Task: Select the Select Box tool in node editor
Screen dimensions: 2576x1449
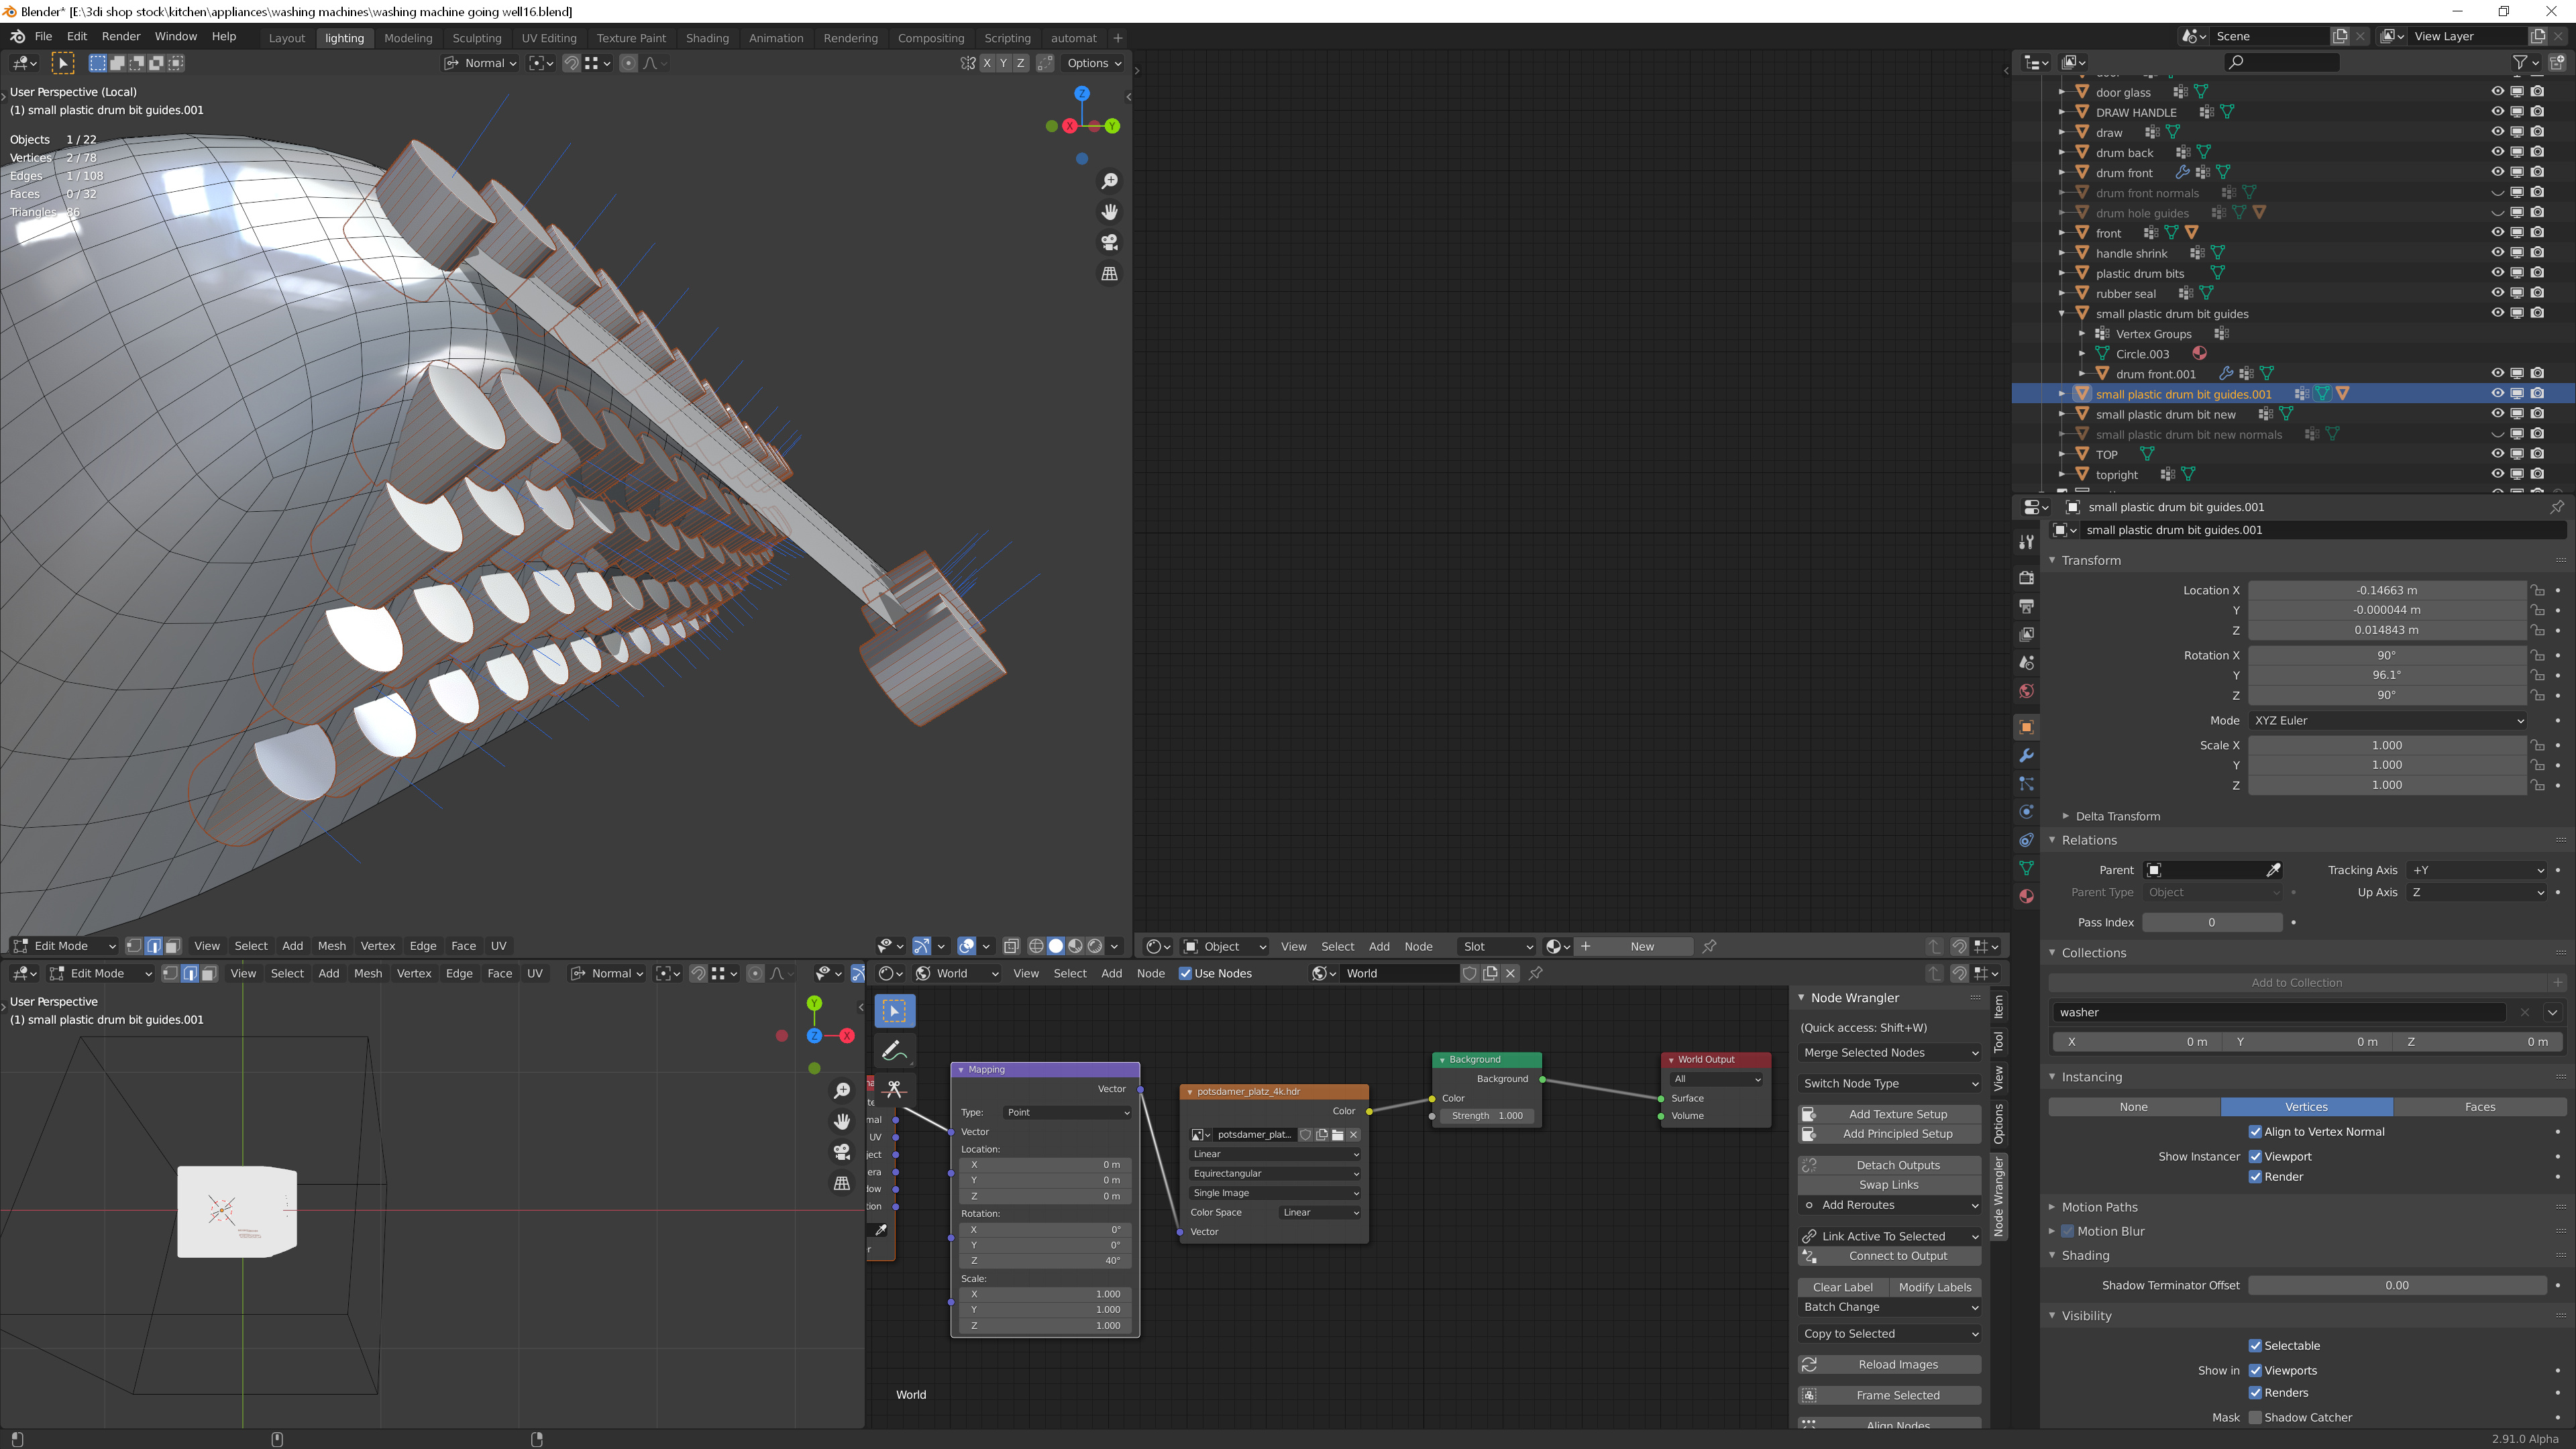Action: [894, 1011]
